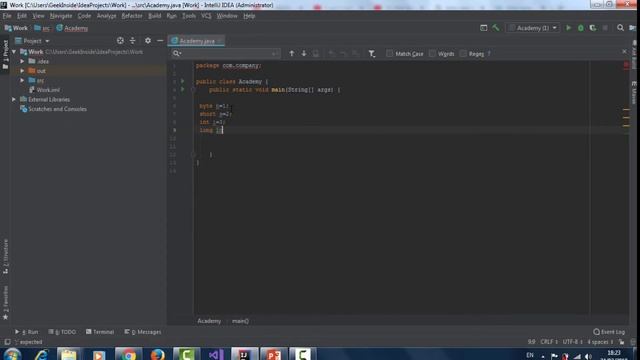Click run gutter icon beside main method
The image size is (640, 360).
point(182,89)
